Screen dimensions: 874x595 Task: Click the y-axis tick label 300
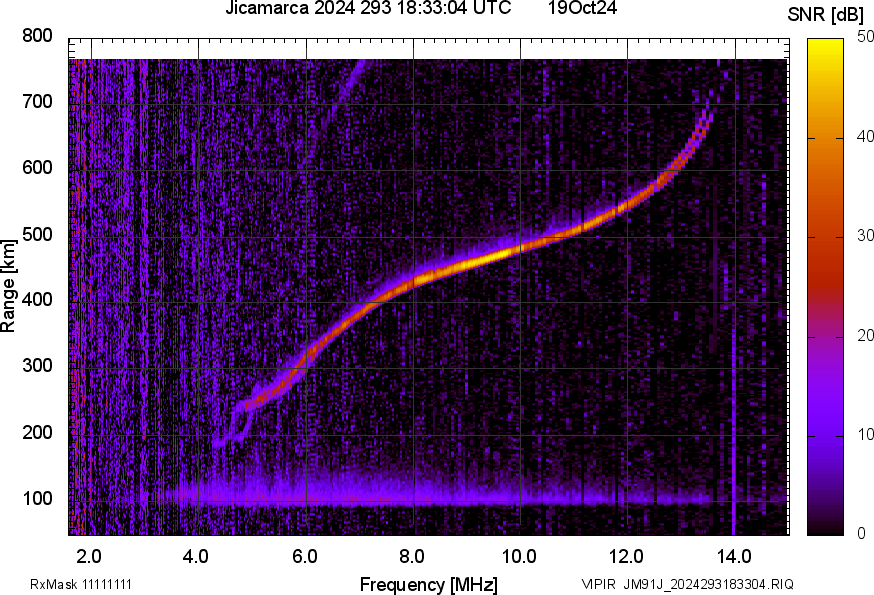click(x=37, y=366)
